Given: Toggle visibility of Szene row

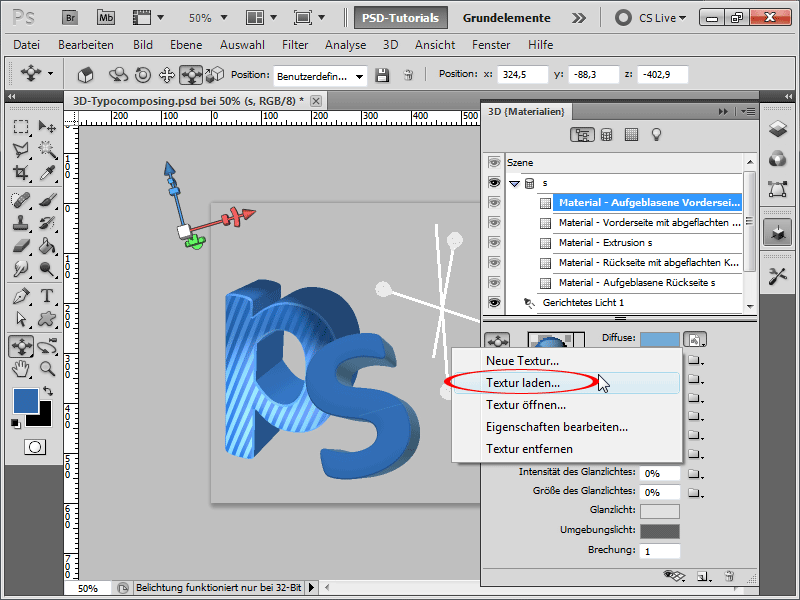Looking at the screenshot, I should pos(493,163).
